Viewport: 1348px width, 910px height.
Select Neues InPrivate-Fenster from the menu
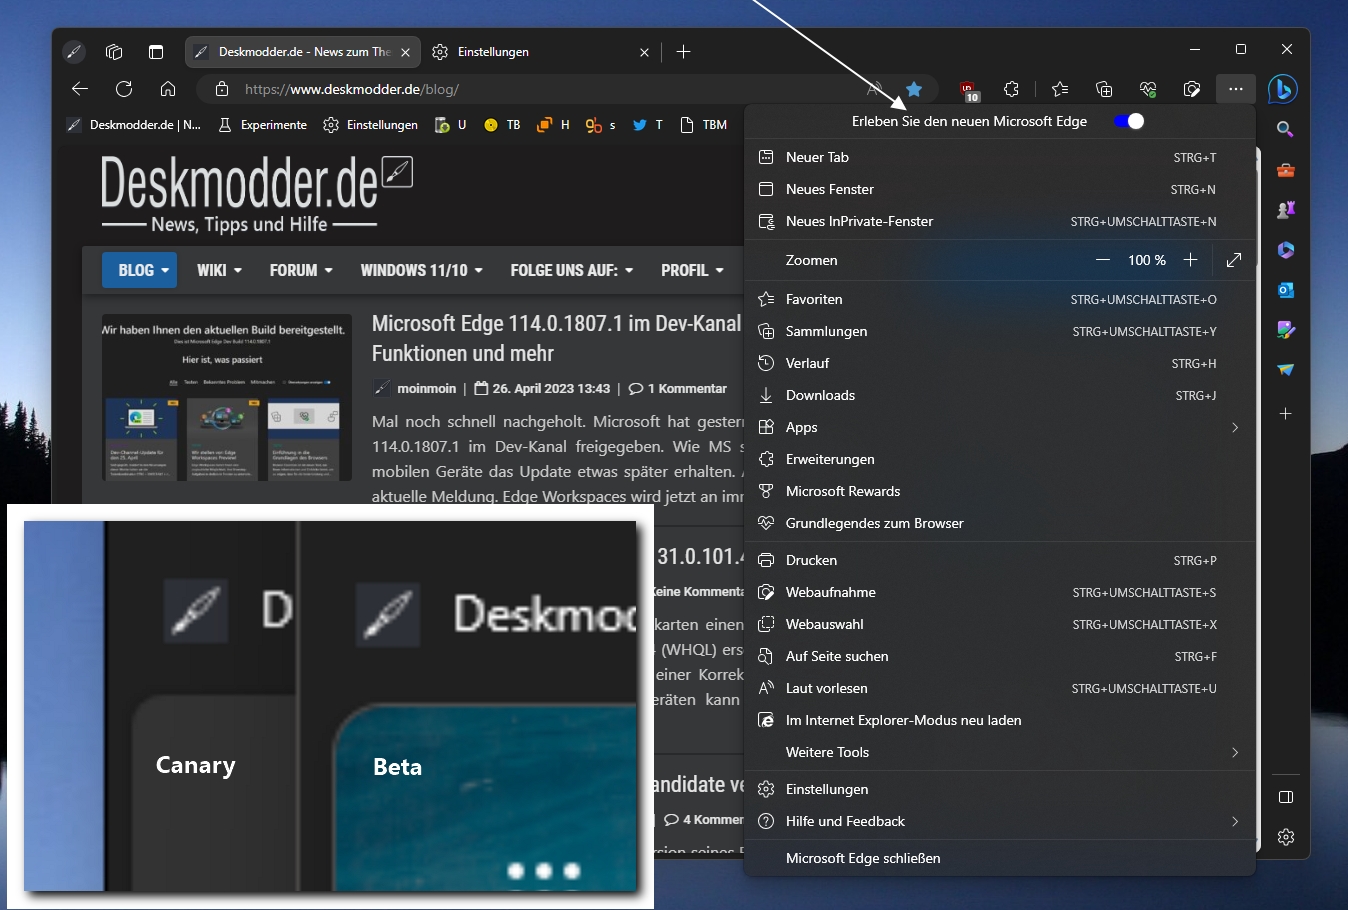pyautogui.click(x=1000, y=221)
